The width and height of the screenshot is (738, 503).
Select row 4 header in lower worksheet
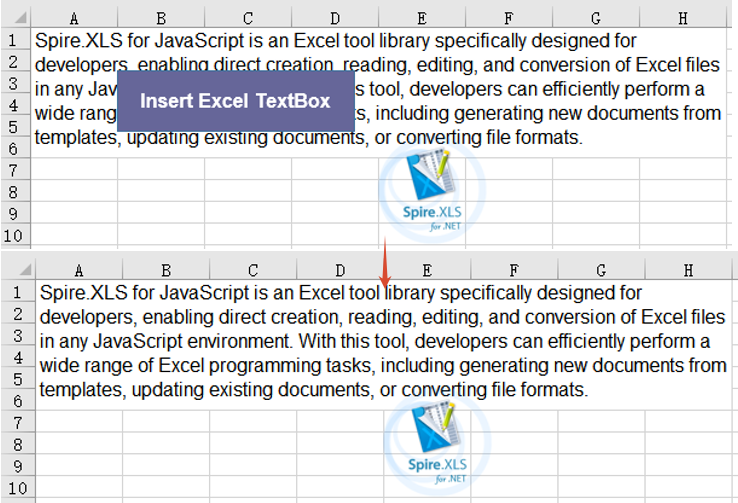[18, 357]
